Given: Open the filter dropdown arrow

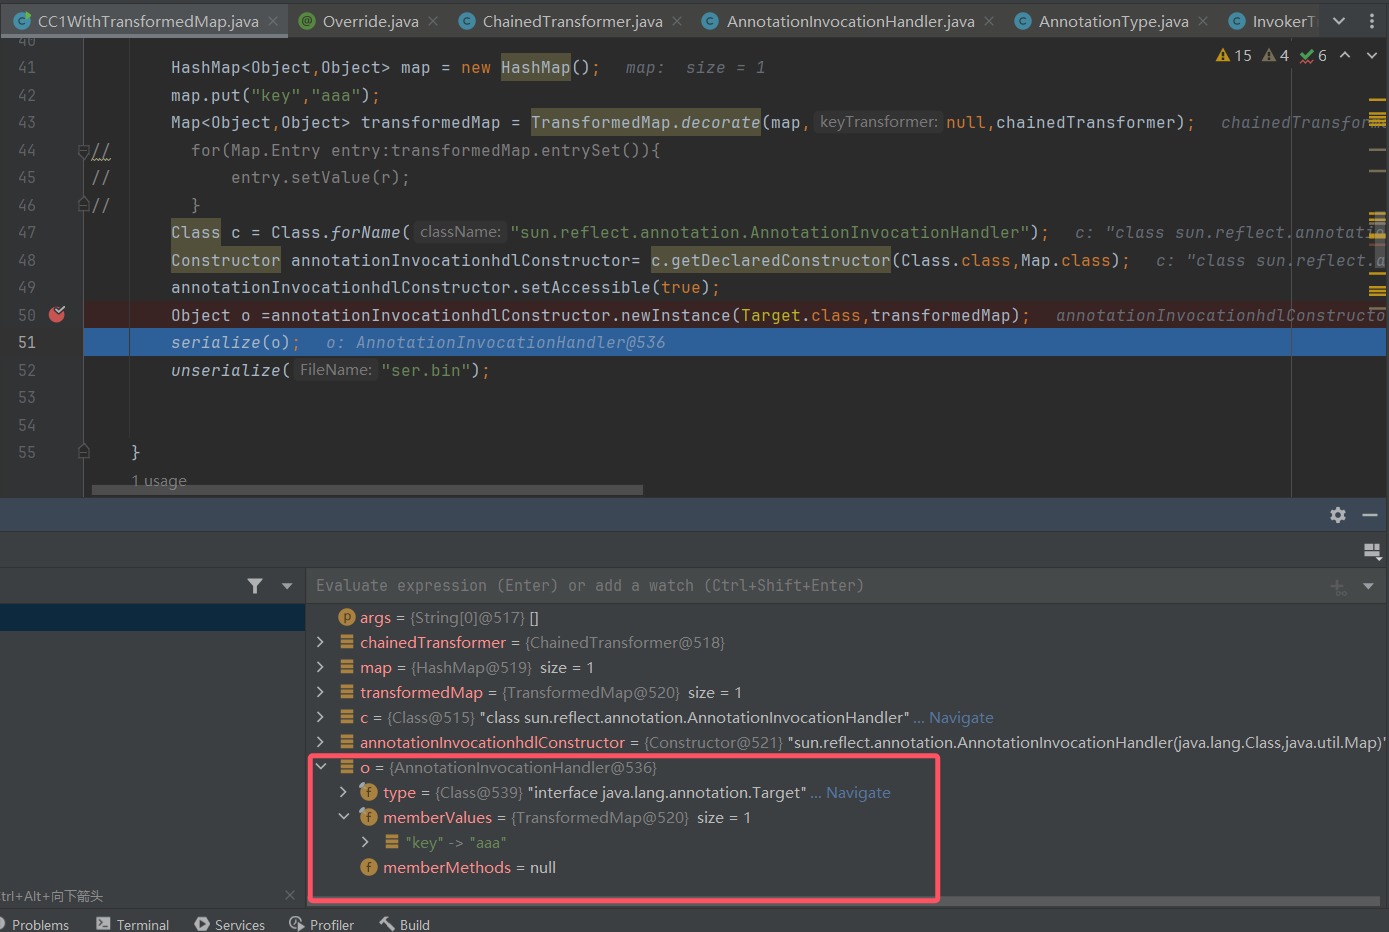Looking at the screenshot, I should [287, 586].
